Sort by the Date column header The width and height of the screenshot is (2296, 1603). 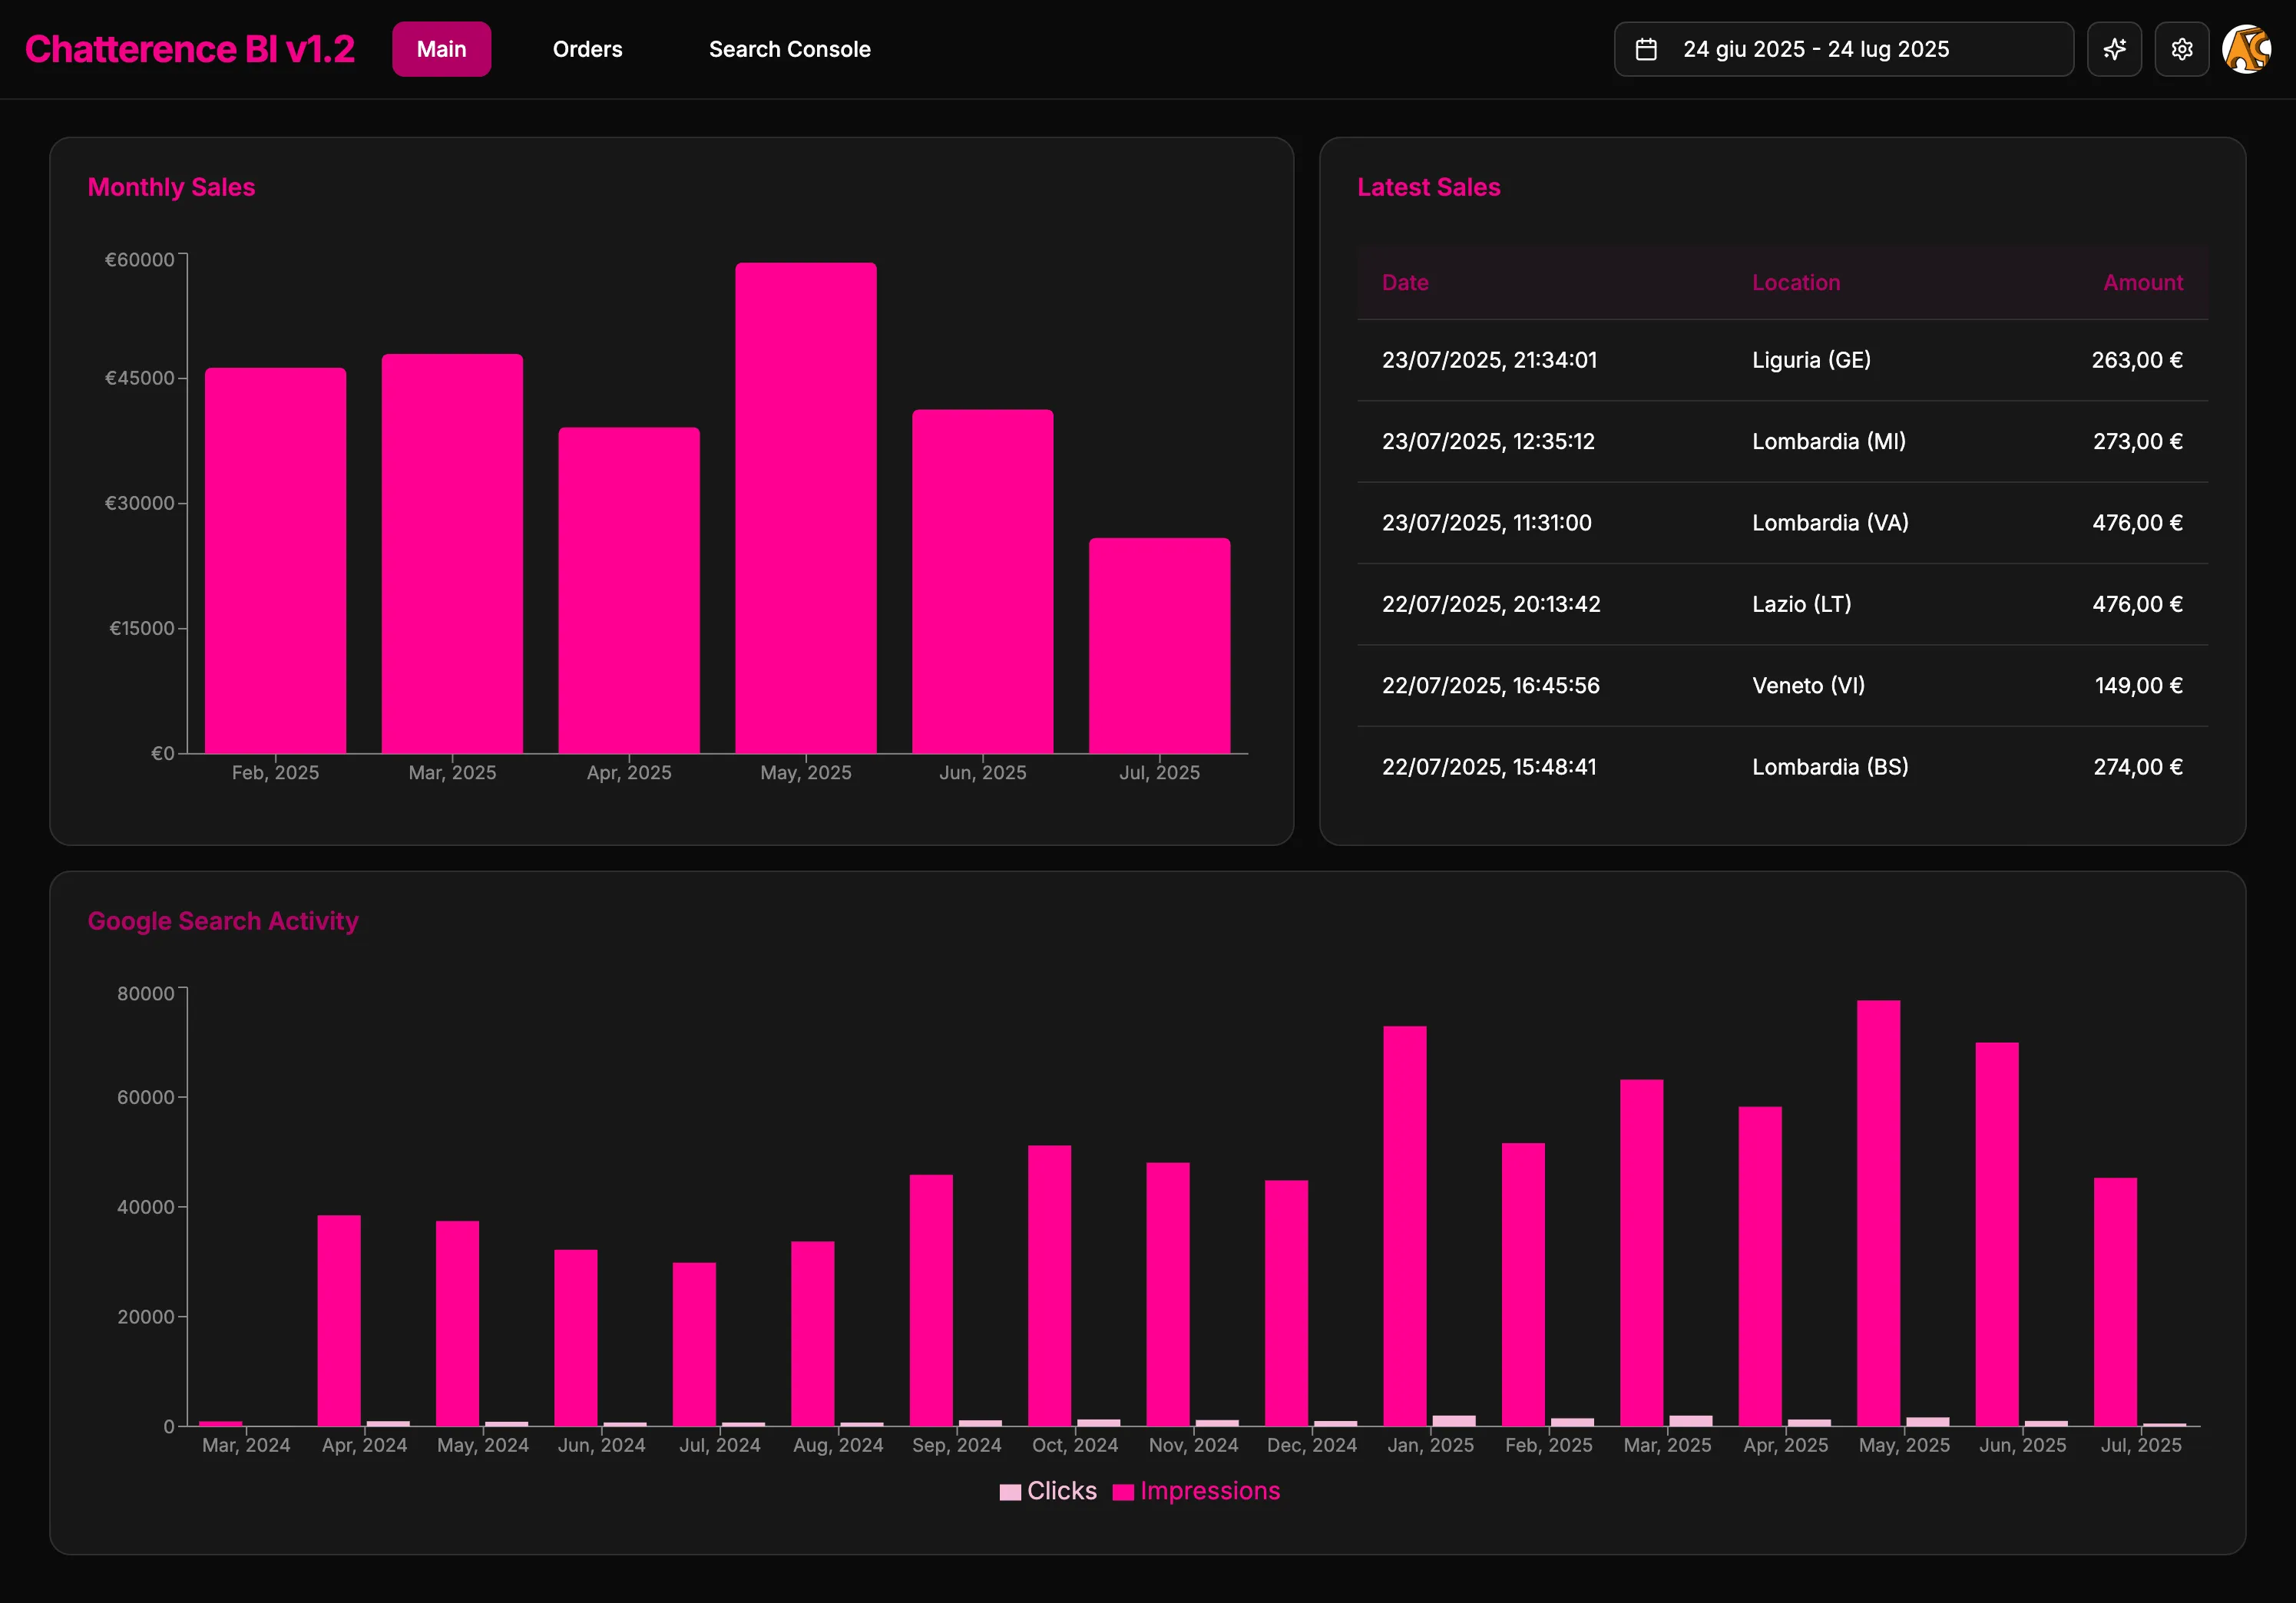click(x=1405, y=283)
